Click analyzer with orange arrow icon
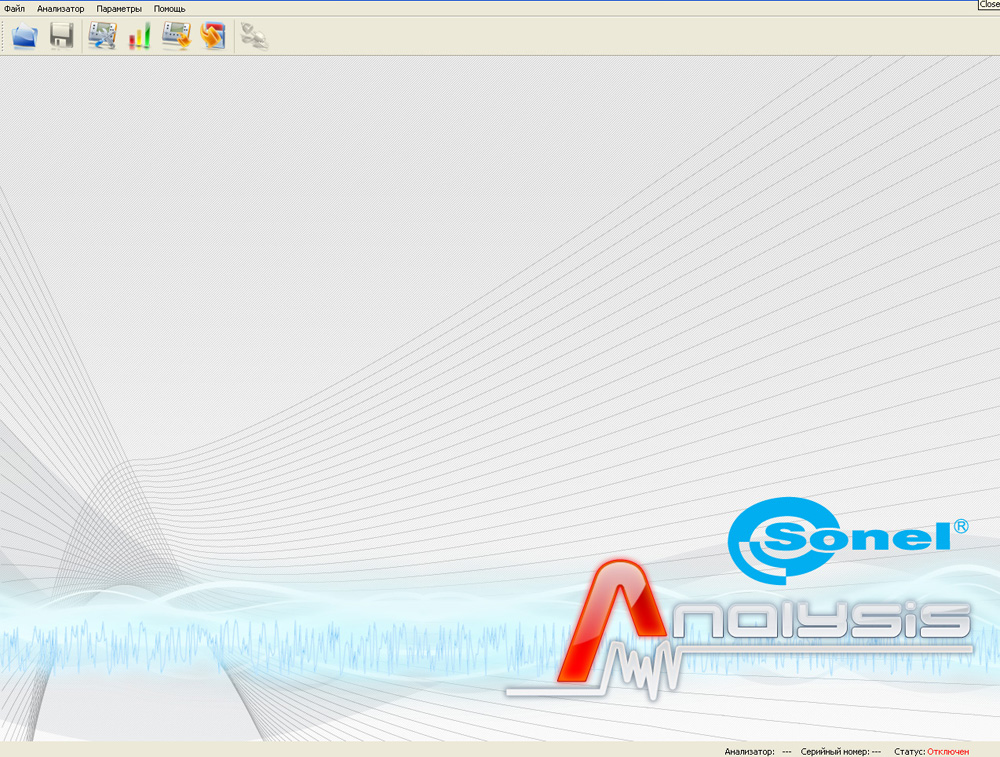Image resolution: width=1000 pixels, height=757 pixels. (x=176, y=36)
